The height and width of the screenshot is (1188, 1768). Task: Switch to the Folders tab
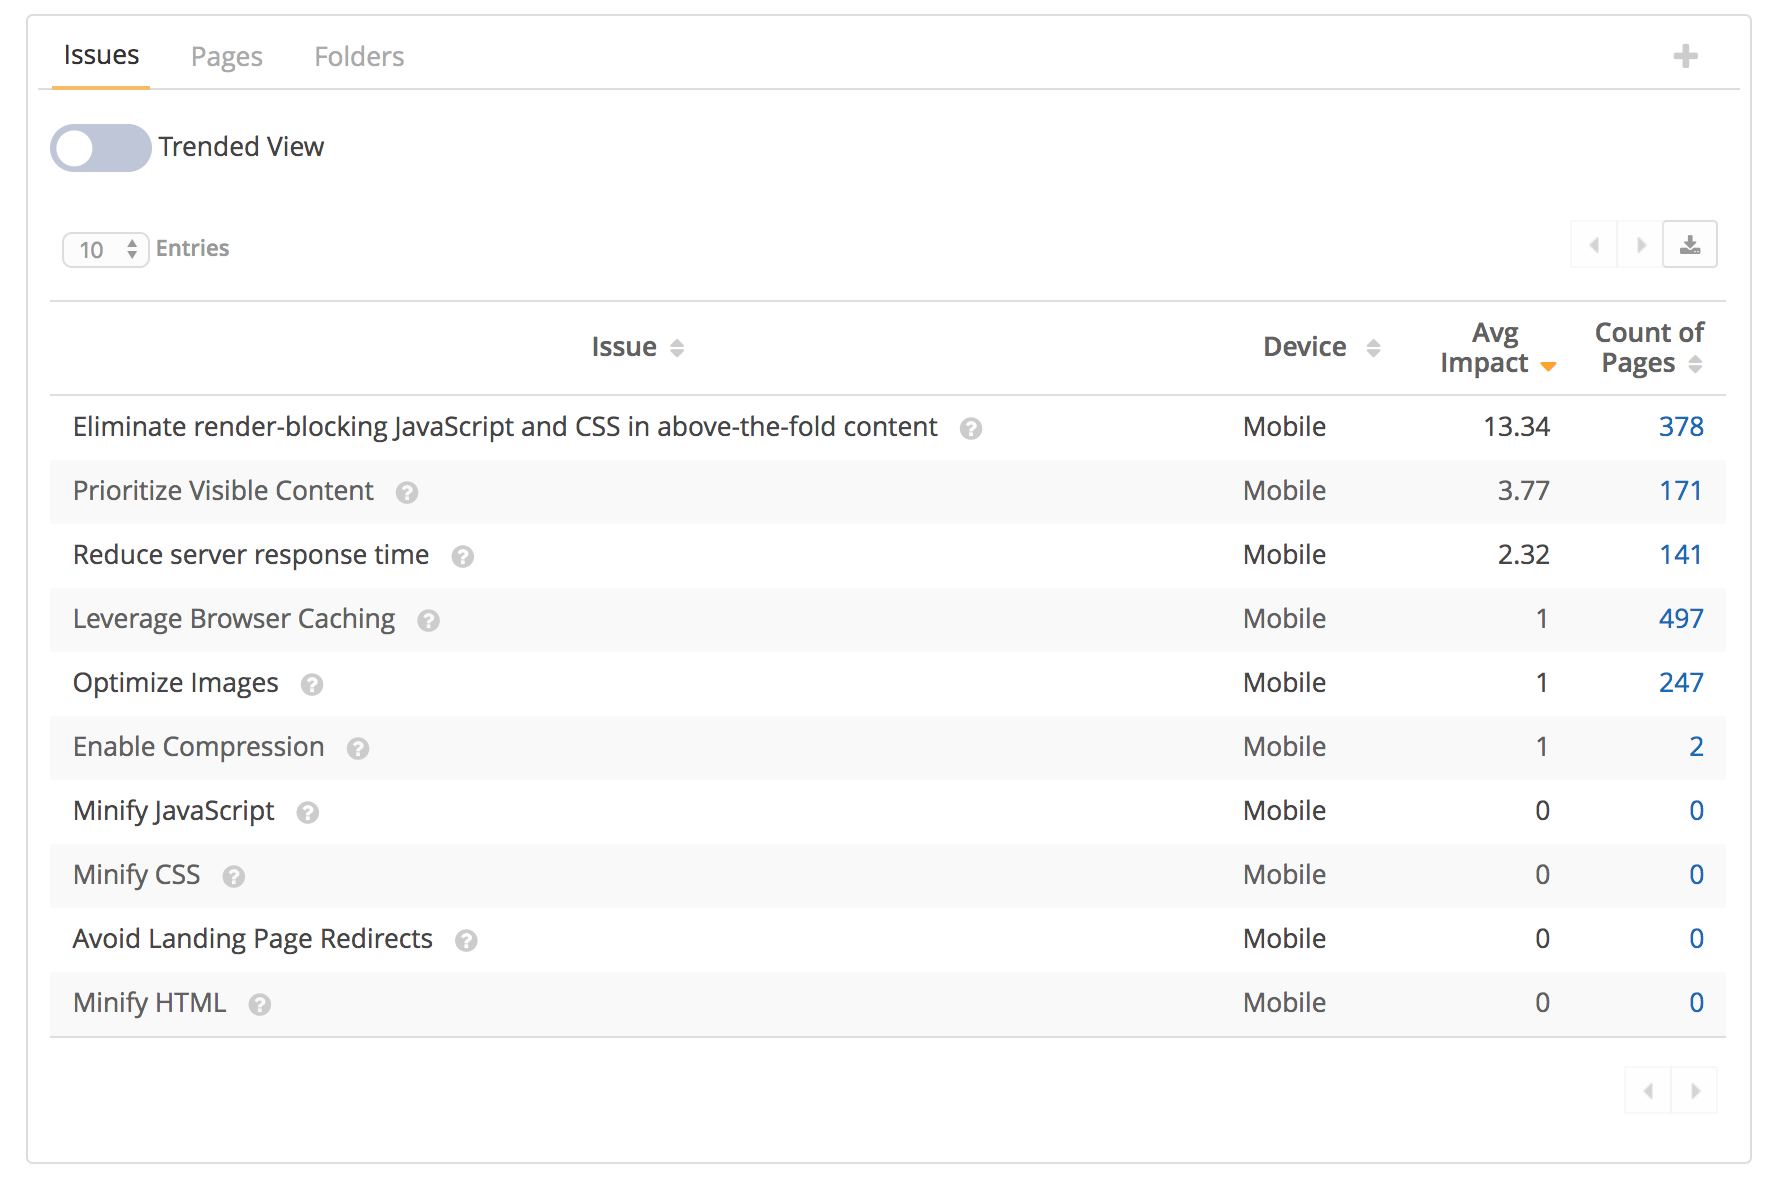(x=359, y=57)
